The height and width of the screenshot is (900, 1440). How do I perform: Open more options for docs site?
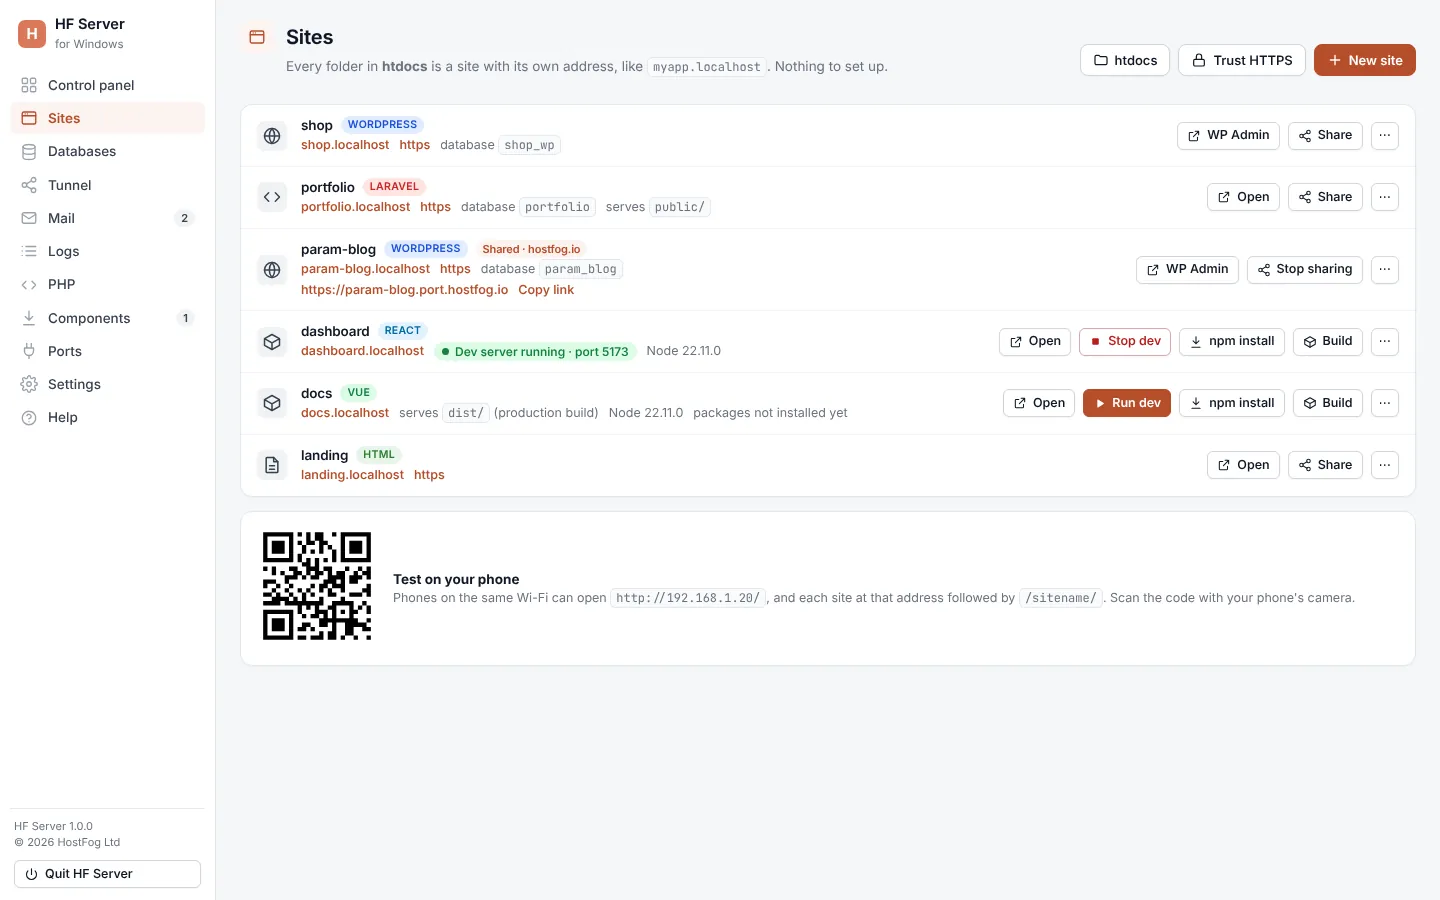(1385, 403)
